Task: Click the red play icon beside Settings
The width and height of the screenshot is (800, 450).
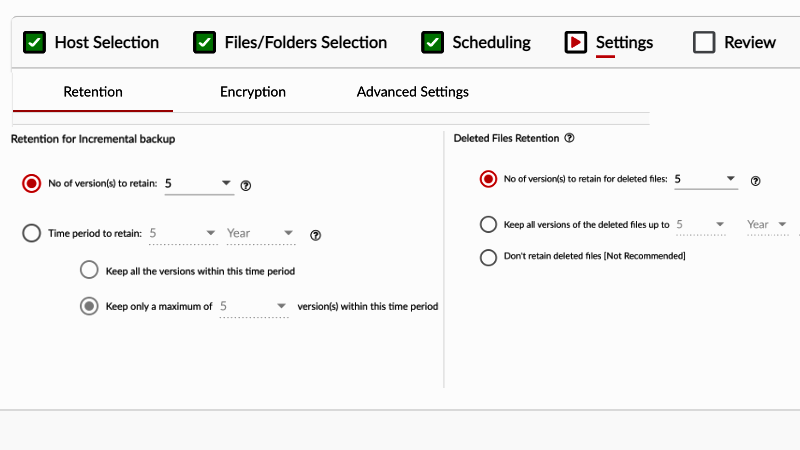Action: [x=576, y=42]
